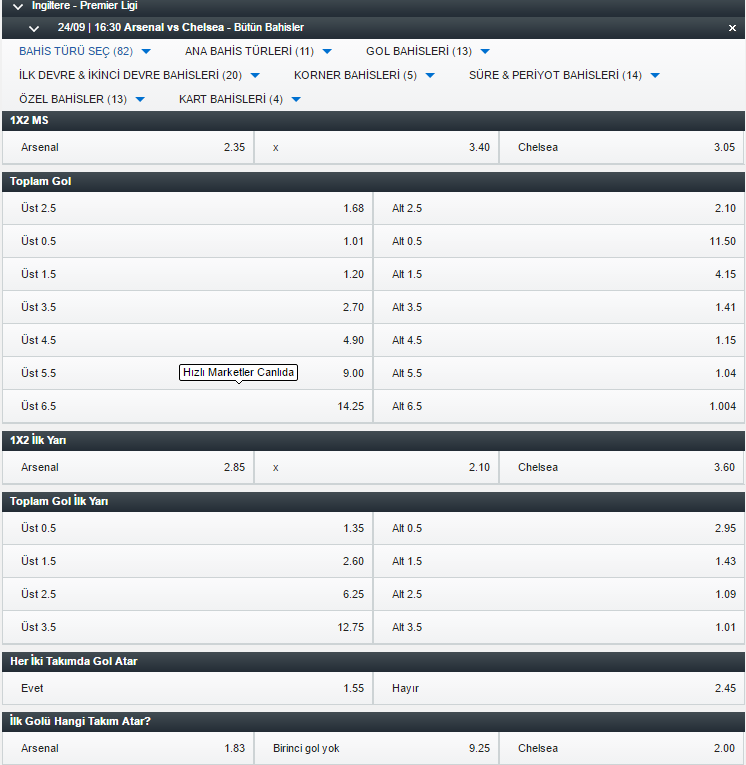This screenshot has width=746, height=765.
Task: Choose Evet 1.55 for both teams score
Action: coord(188,688)
